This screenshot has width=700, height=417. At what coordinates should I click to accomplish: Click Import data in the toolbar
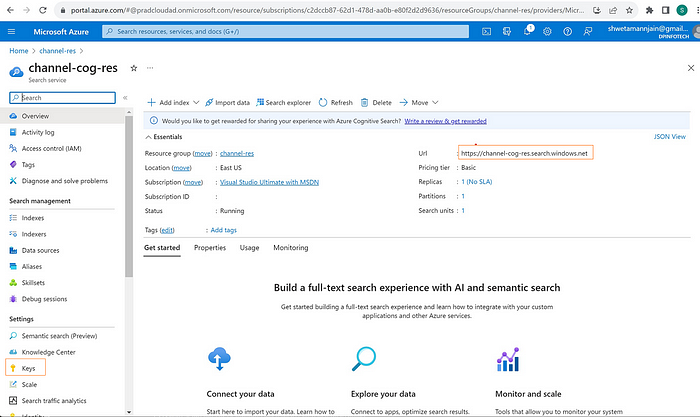[x=227, y=103]
